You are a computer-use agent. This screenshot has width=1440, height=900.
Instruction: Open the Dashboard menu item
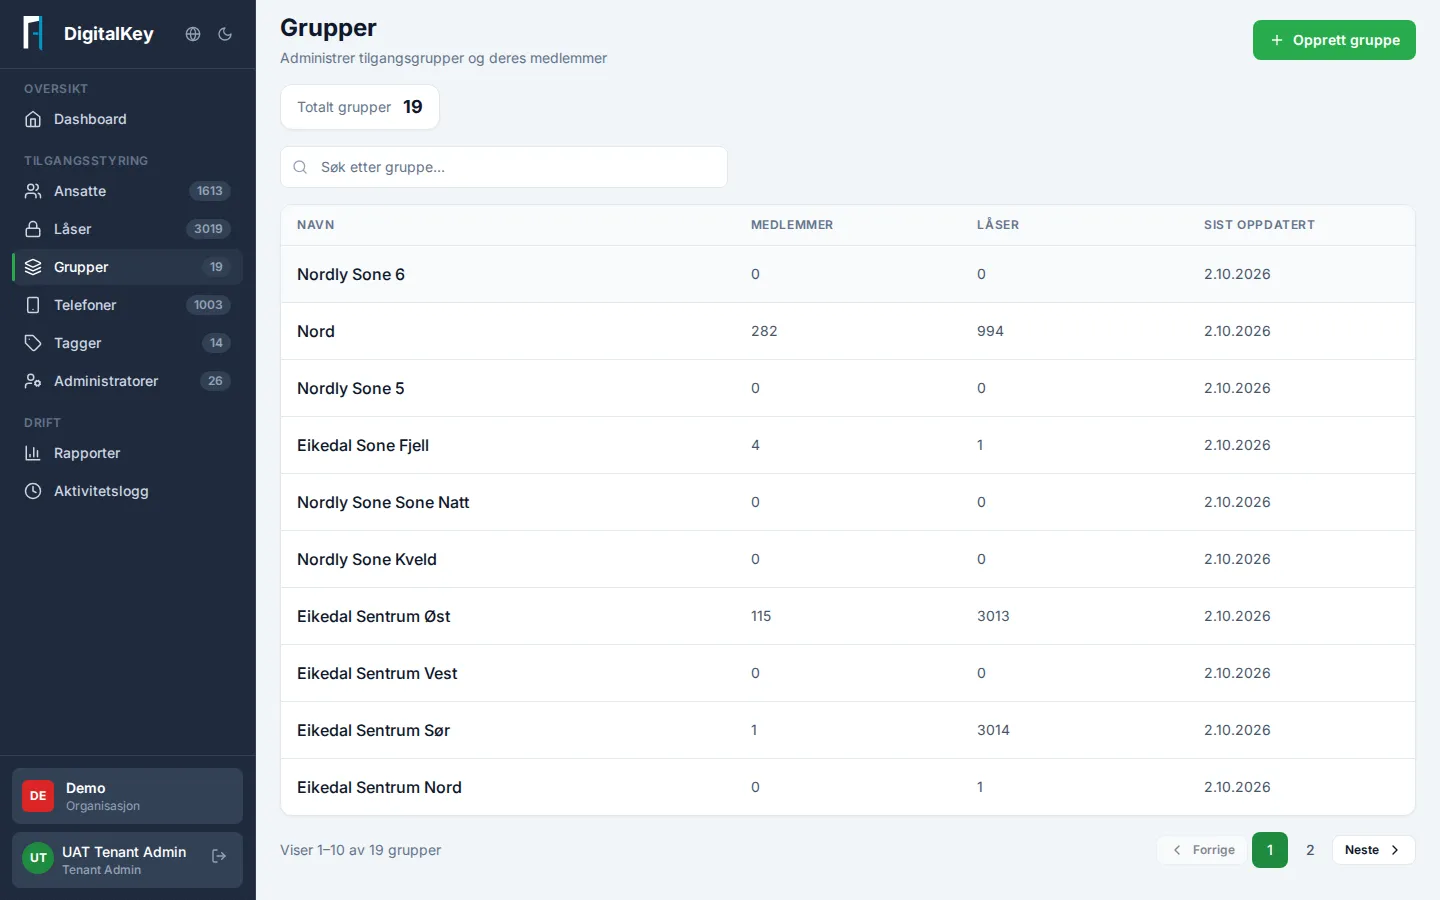[x=127, y=119]
